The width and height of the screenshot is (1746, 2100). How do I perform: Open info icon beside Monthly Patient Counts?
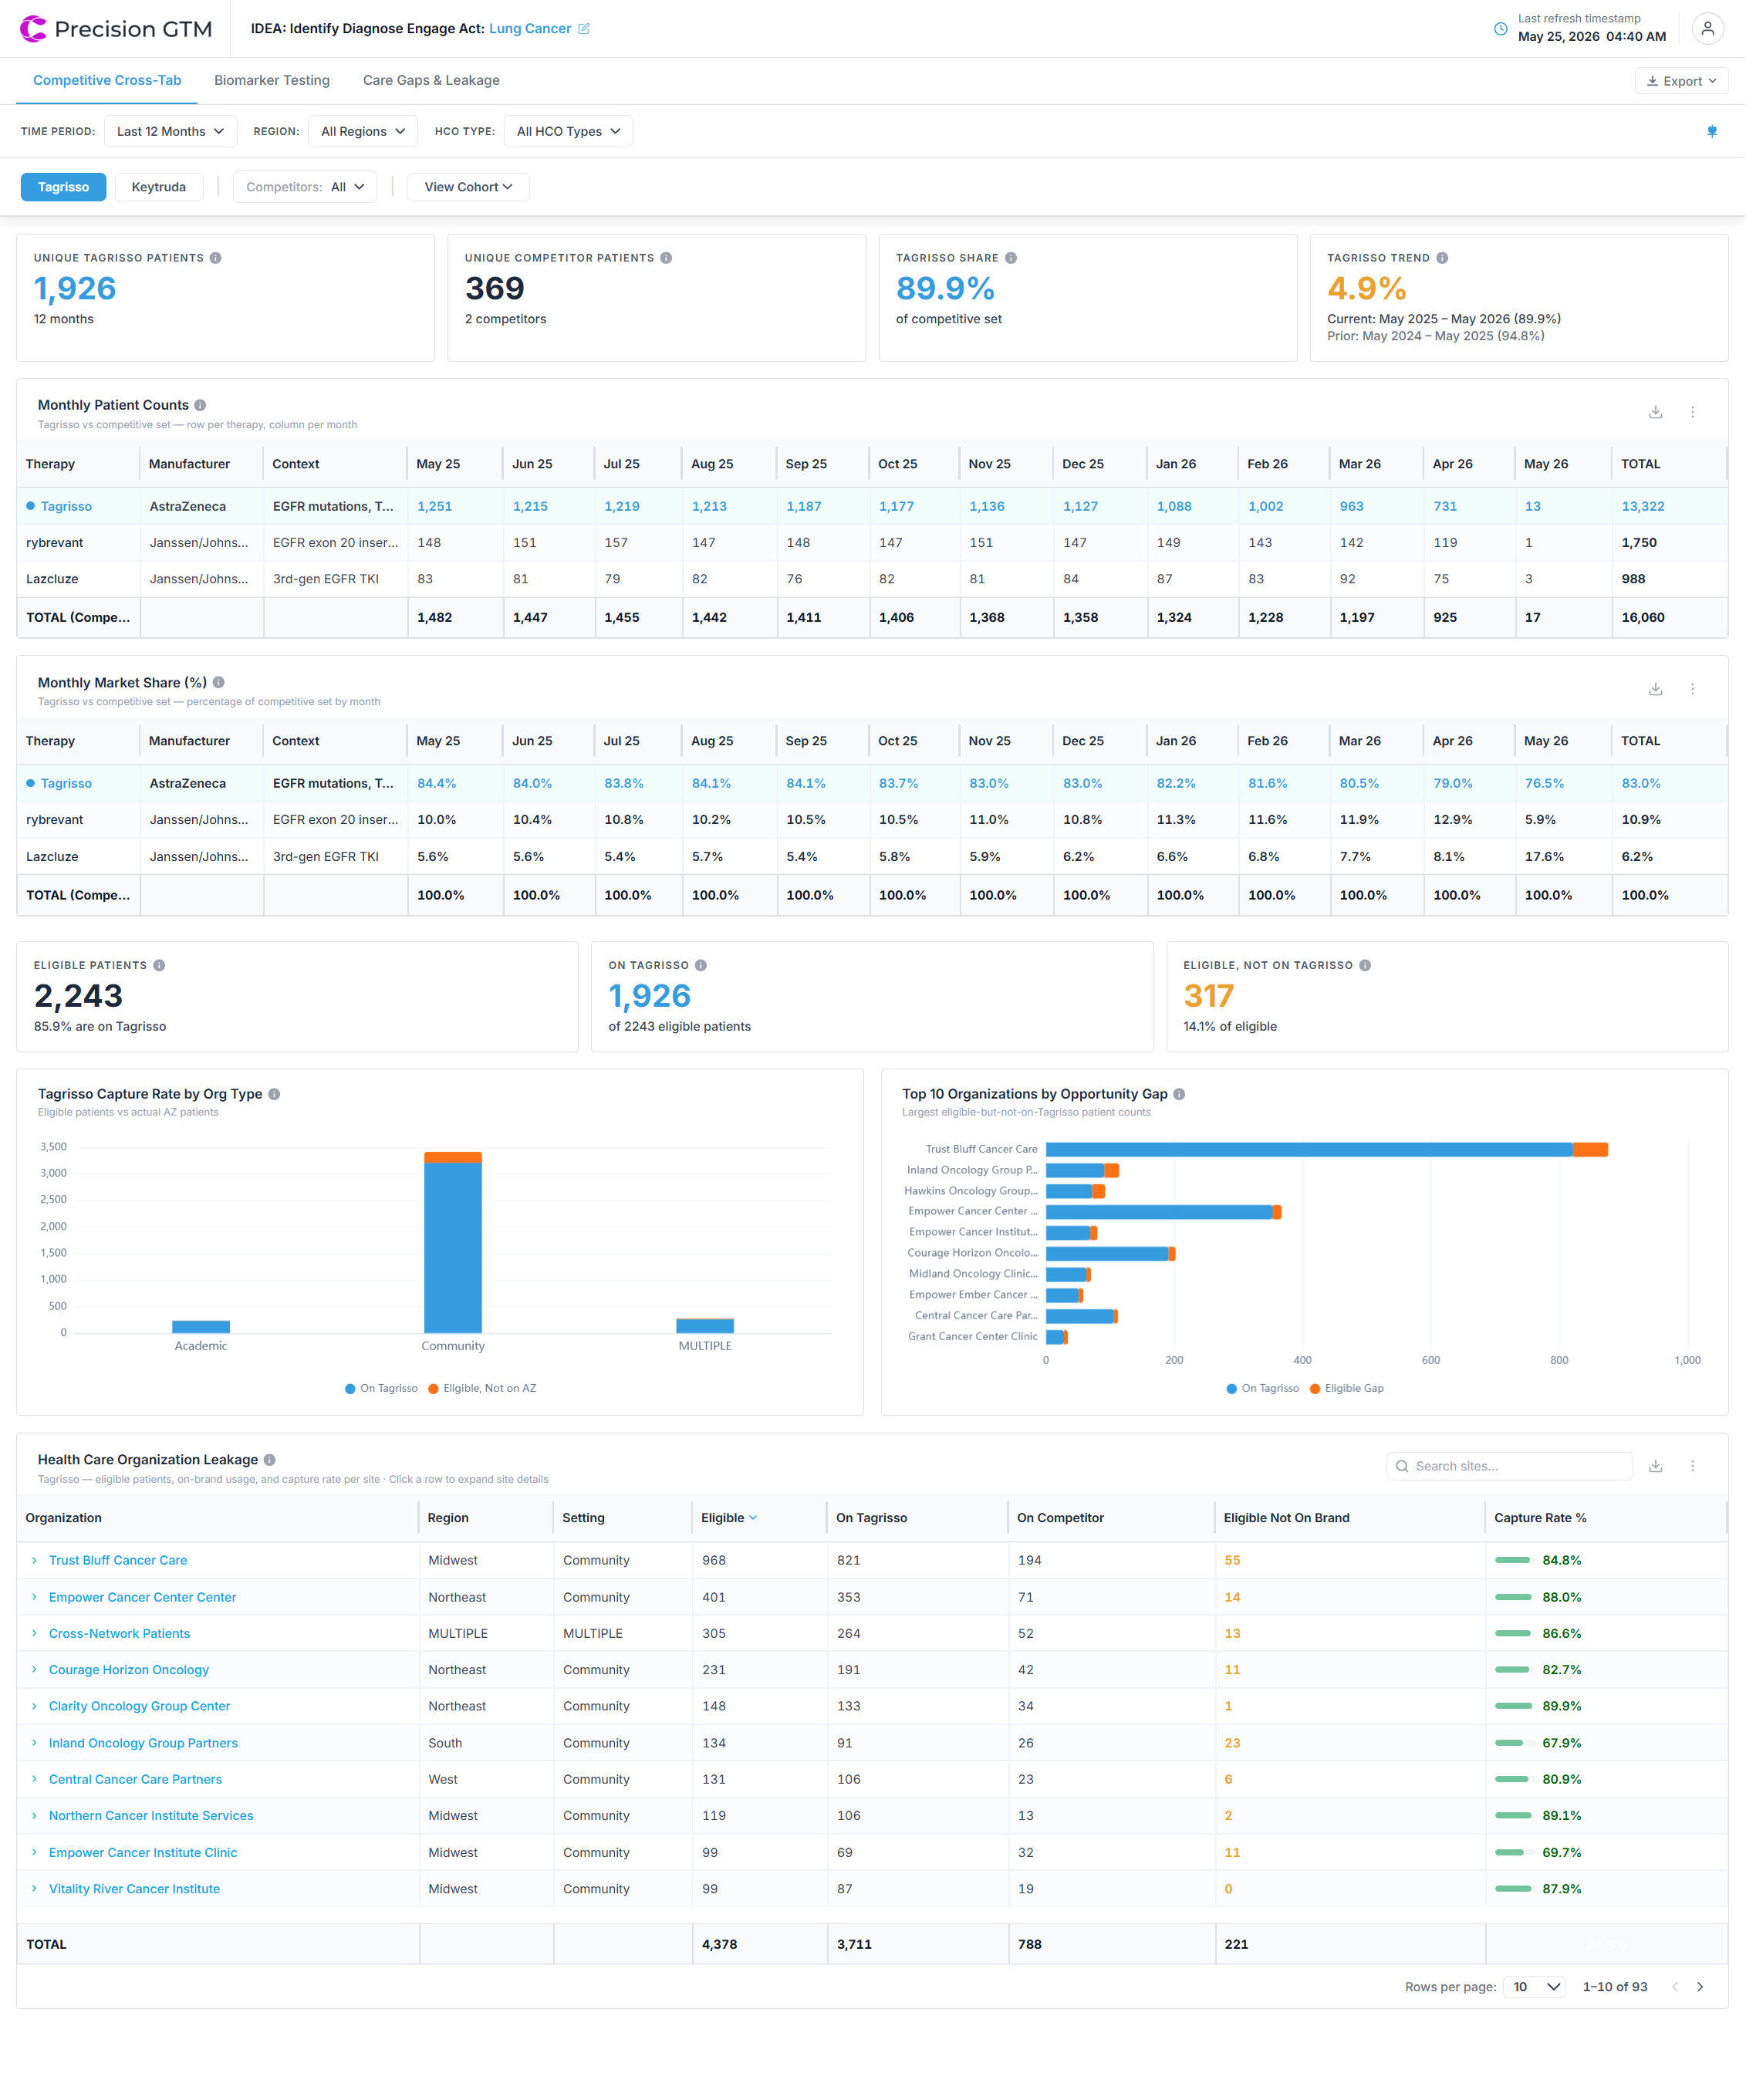click(x=200, y=405)
